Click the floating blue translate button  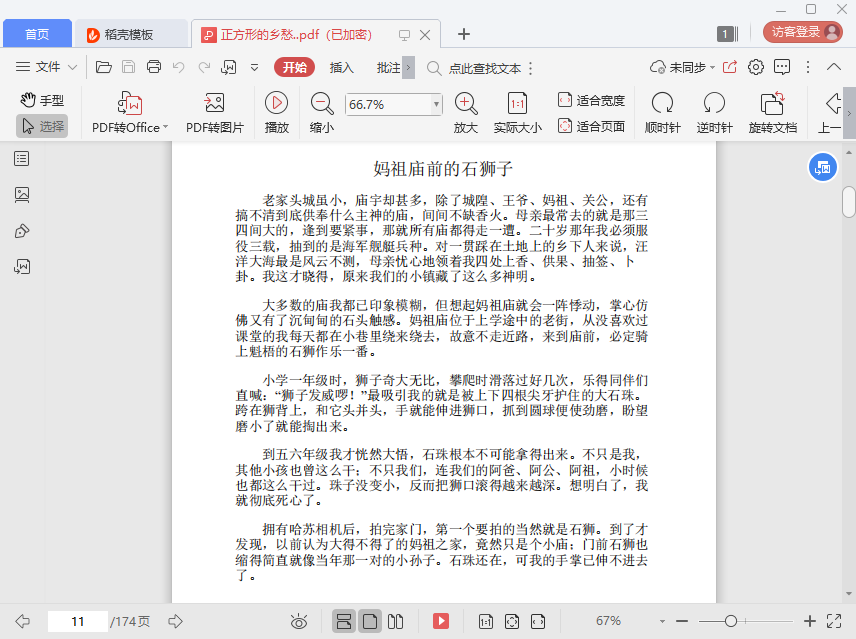[x=822, y=168]
